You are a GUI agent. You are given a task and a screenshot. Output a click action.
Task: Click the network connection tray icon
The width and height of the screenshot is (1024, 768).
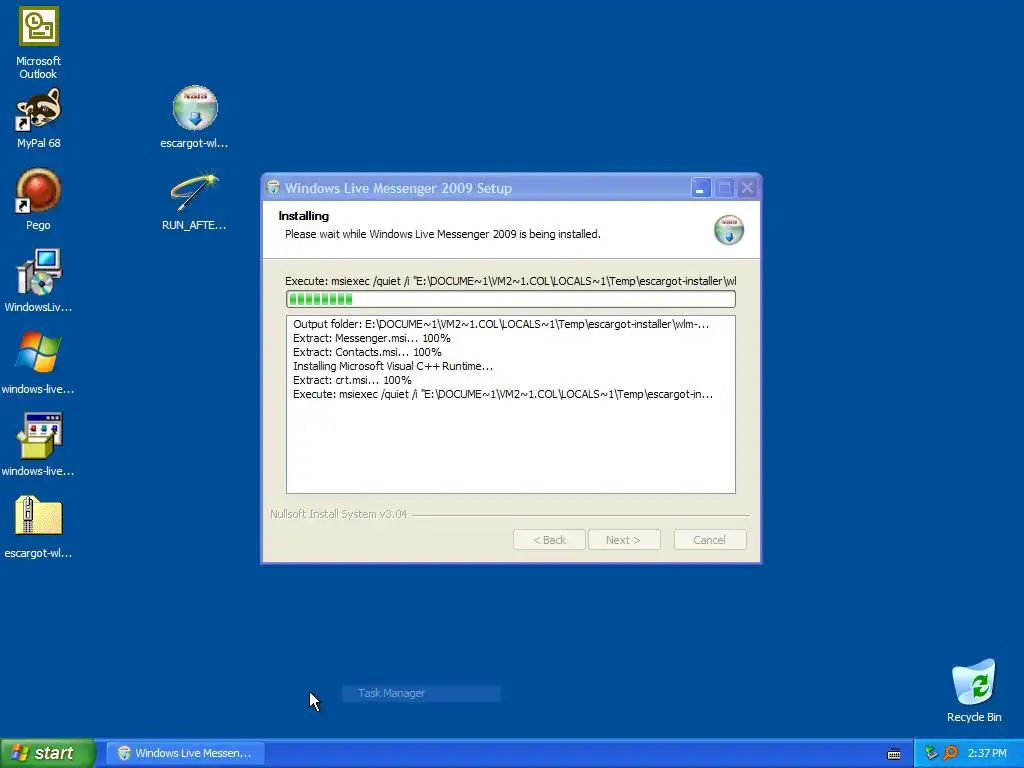[931, 753]
